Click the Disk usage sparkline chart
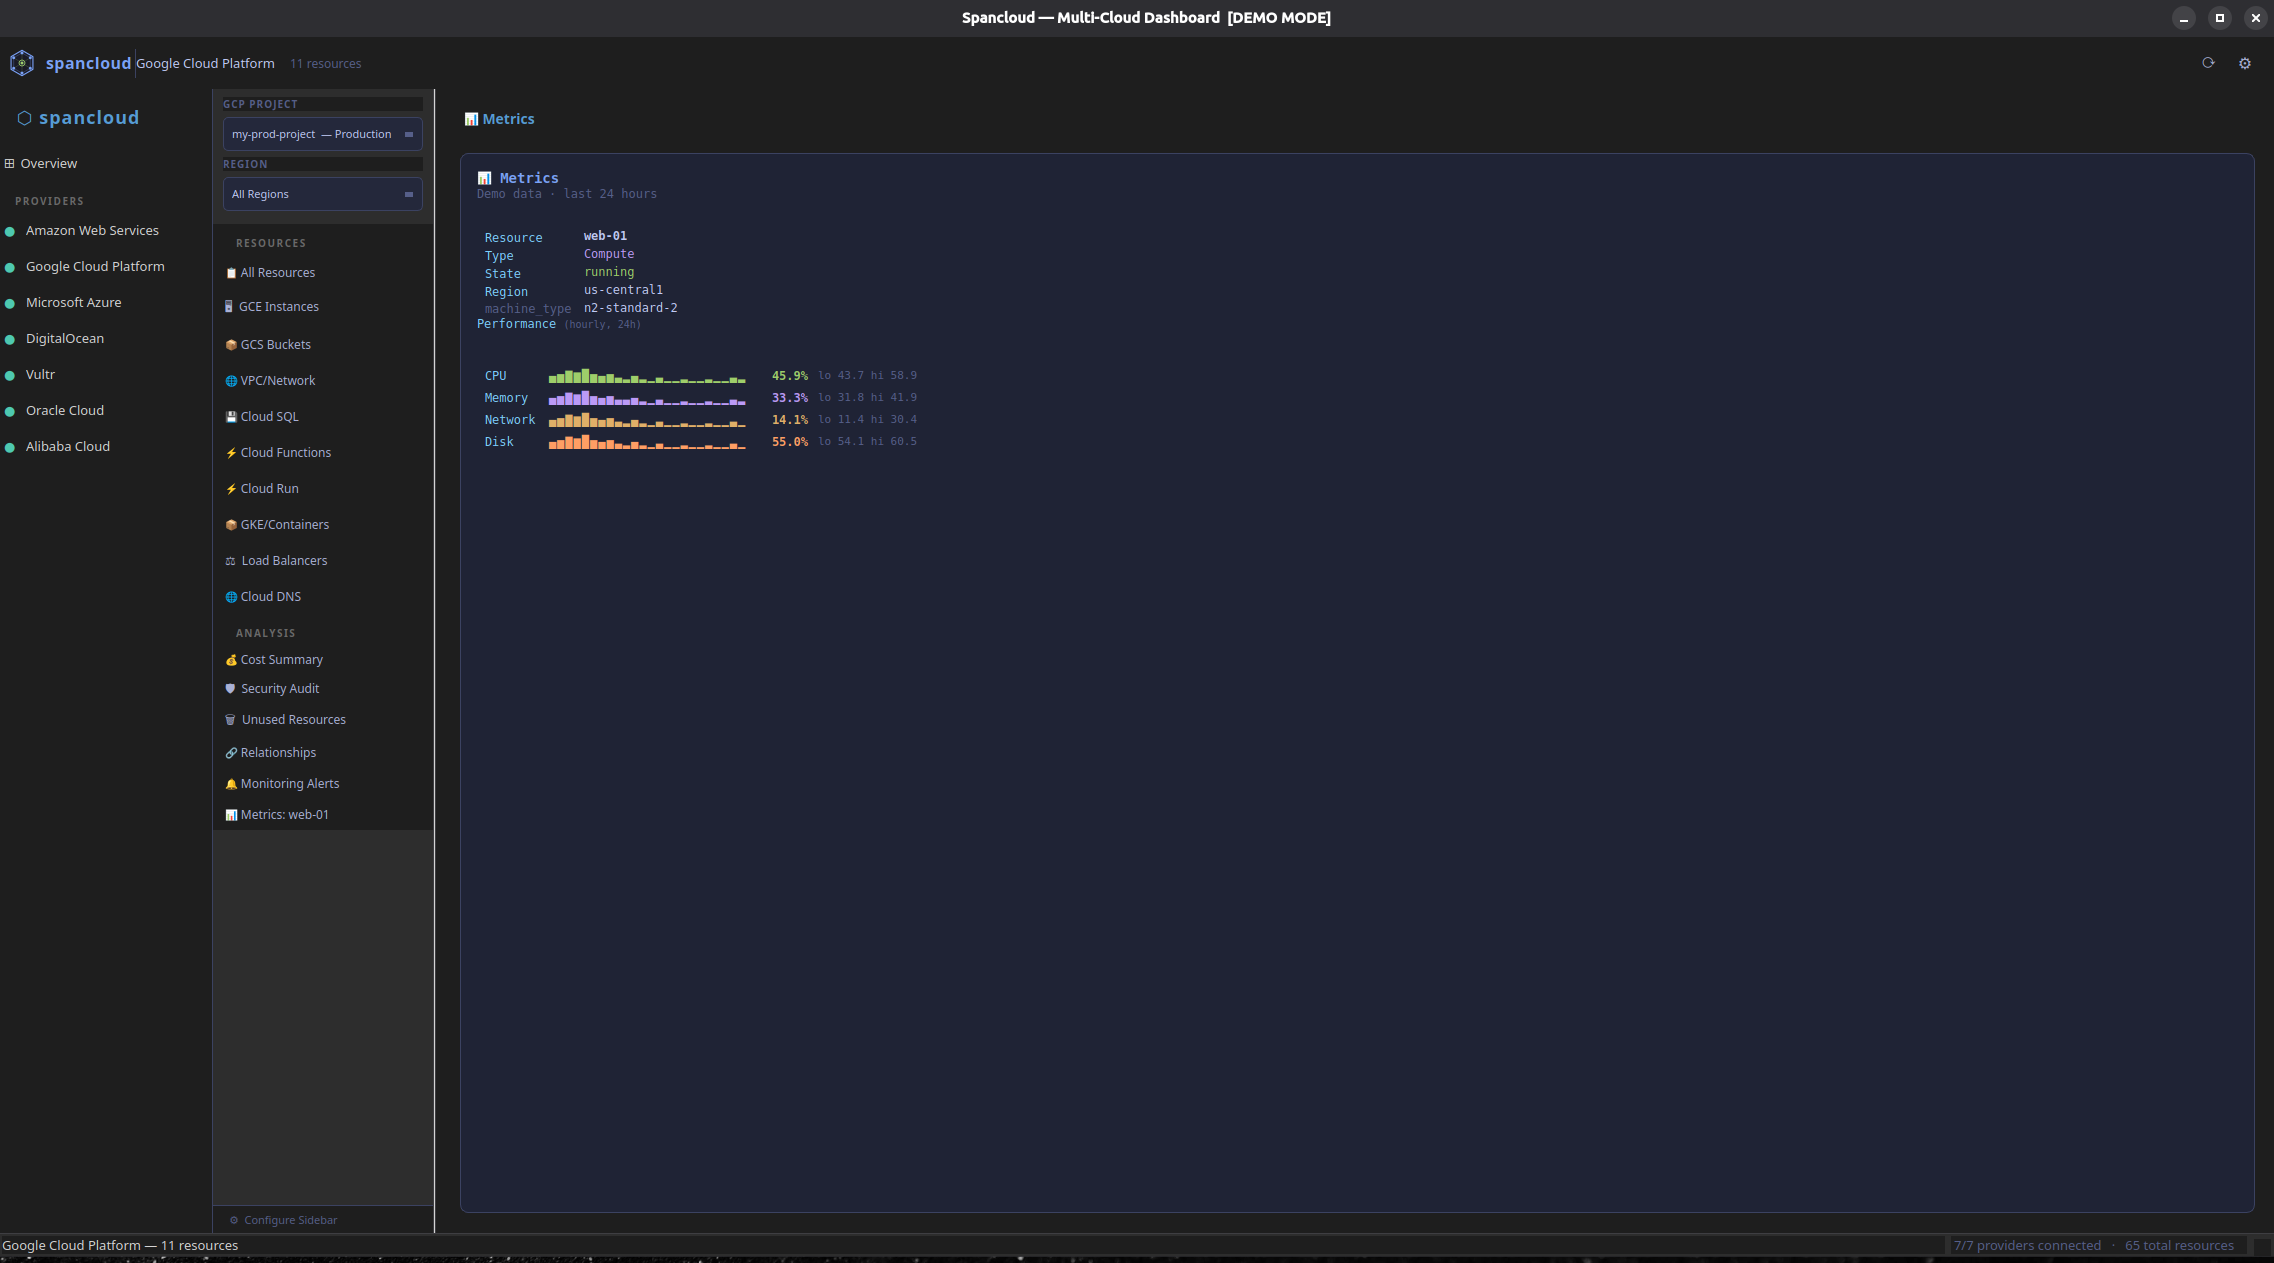This screenshot has height=1263, width=2274. [647, 442]
